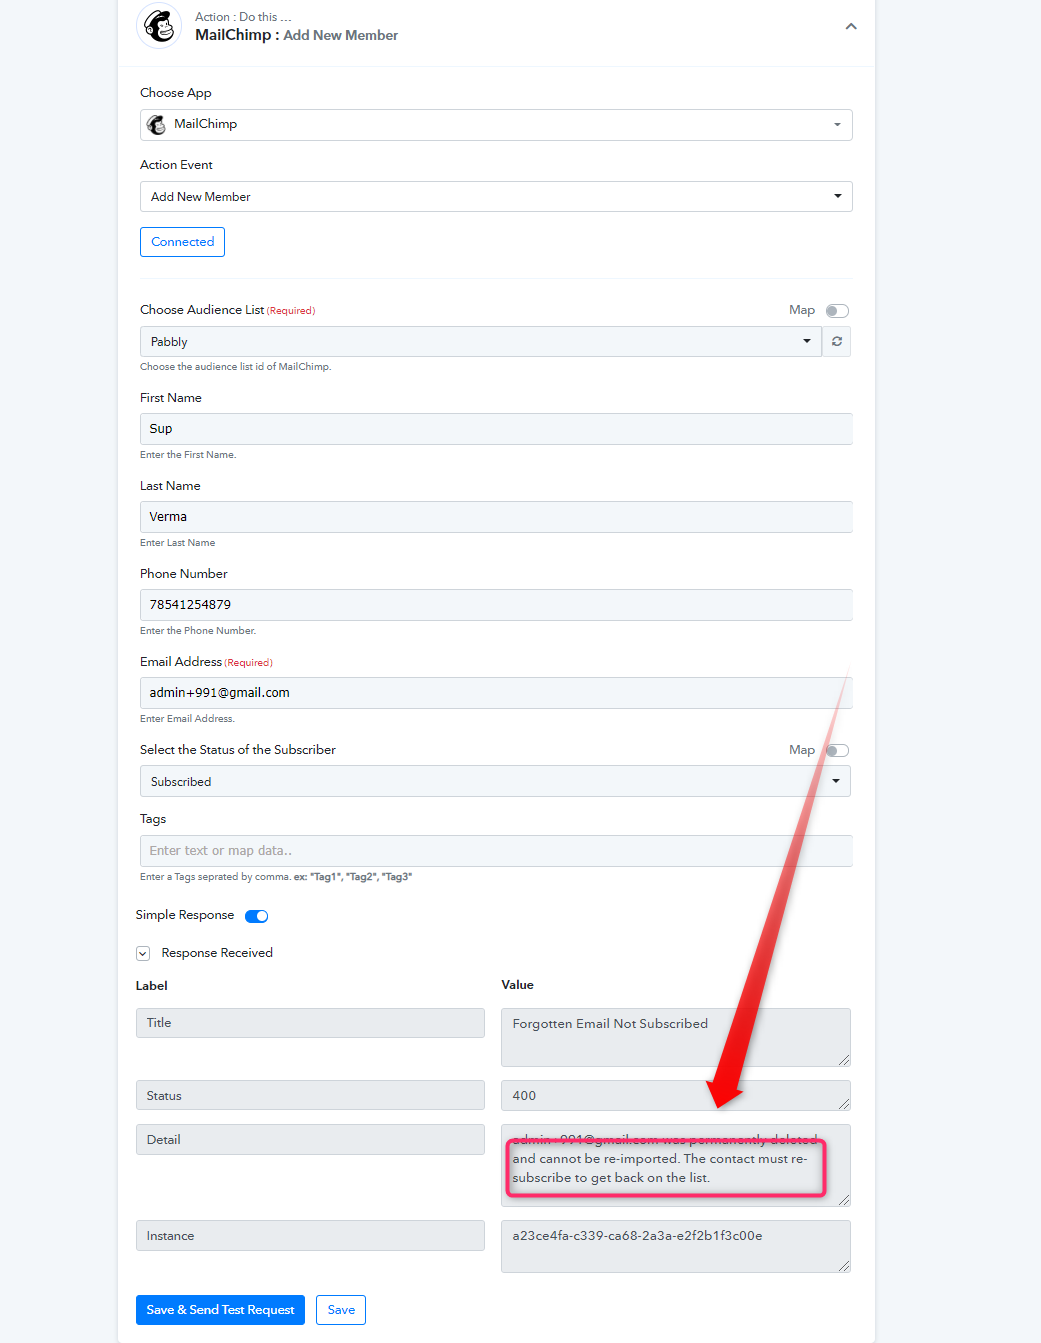The height and width of the screenshot is (1343, 1041).
Task: Collapse the action step with the chevron
Action: tap(851, 27)
